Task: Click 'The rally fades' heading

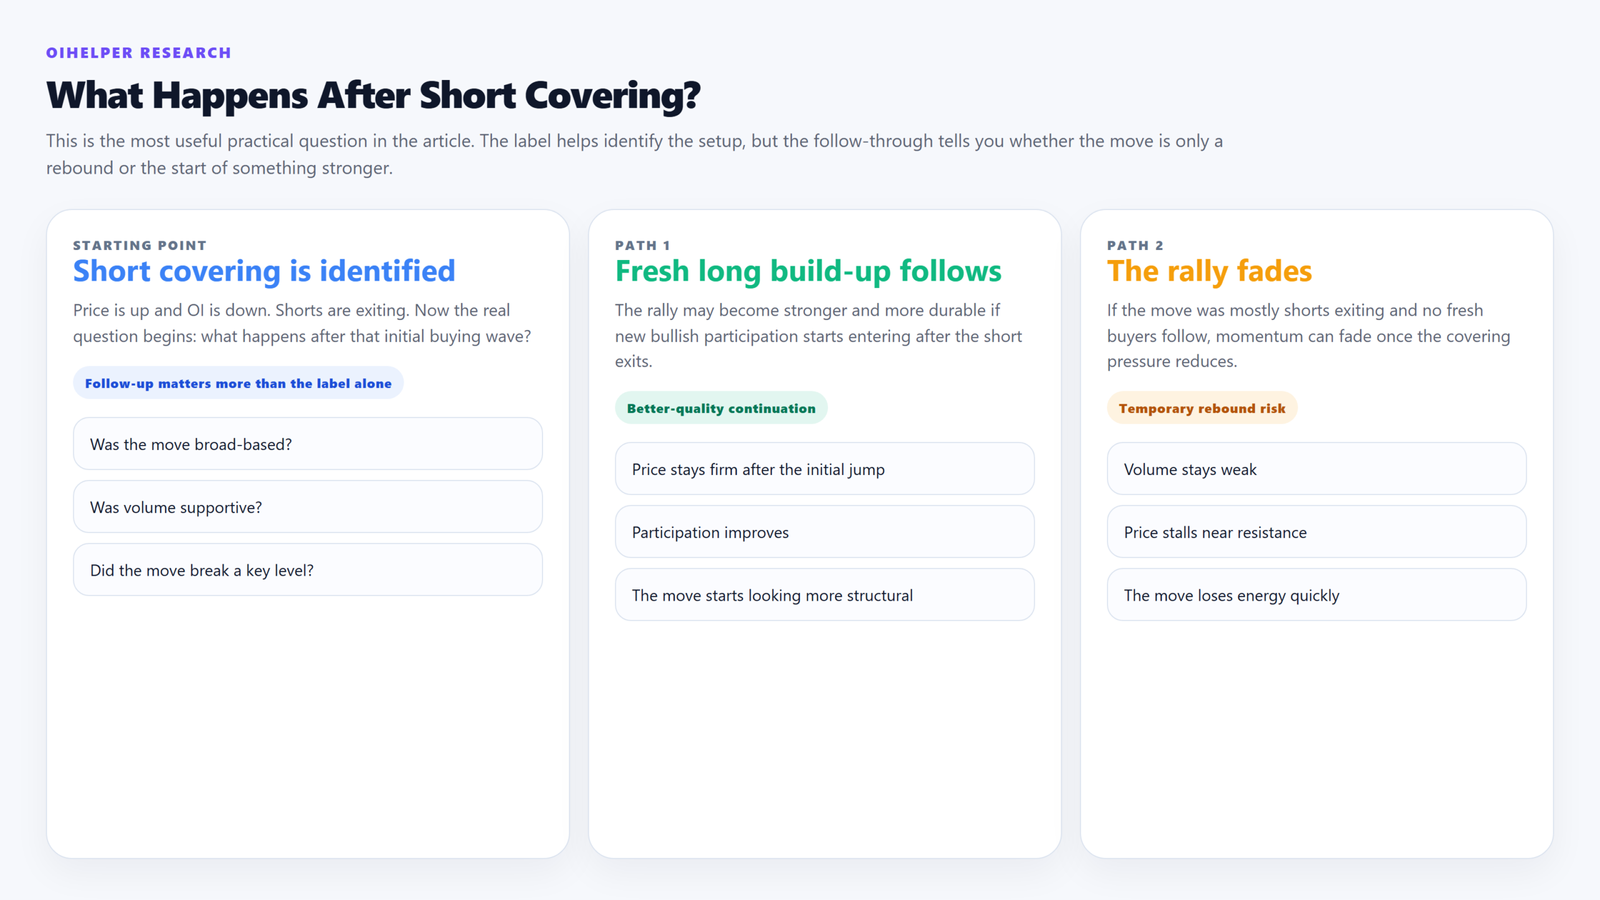Action: 1209,271
